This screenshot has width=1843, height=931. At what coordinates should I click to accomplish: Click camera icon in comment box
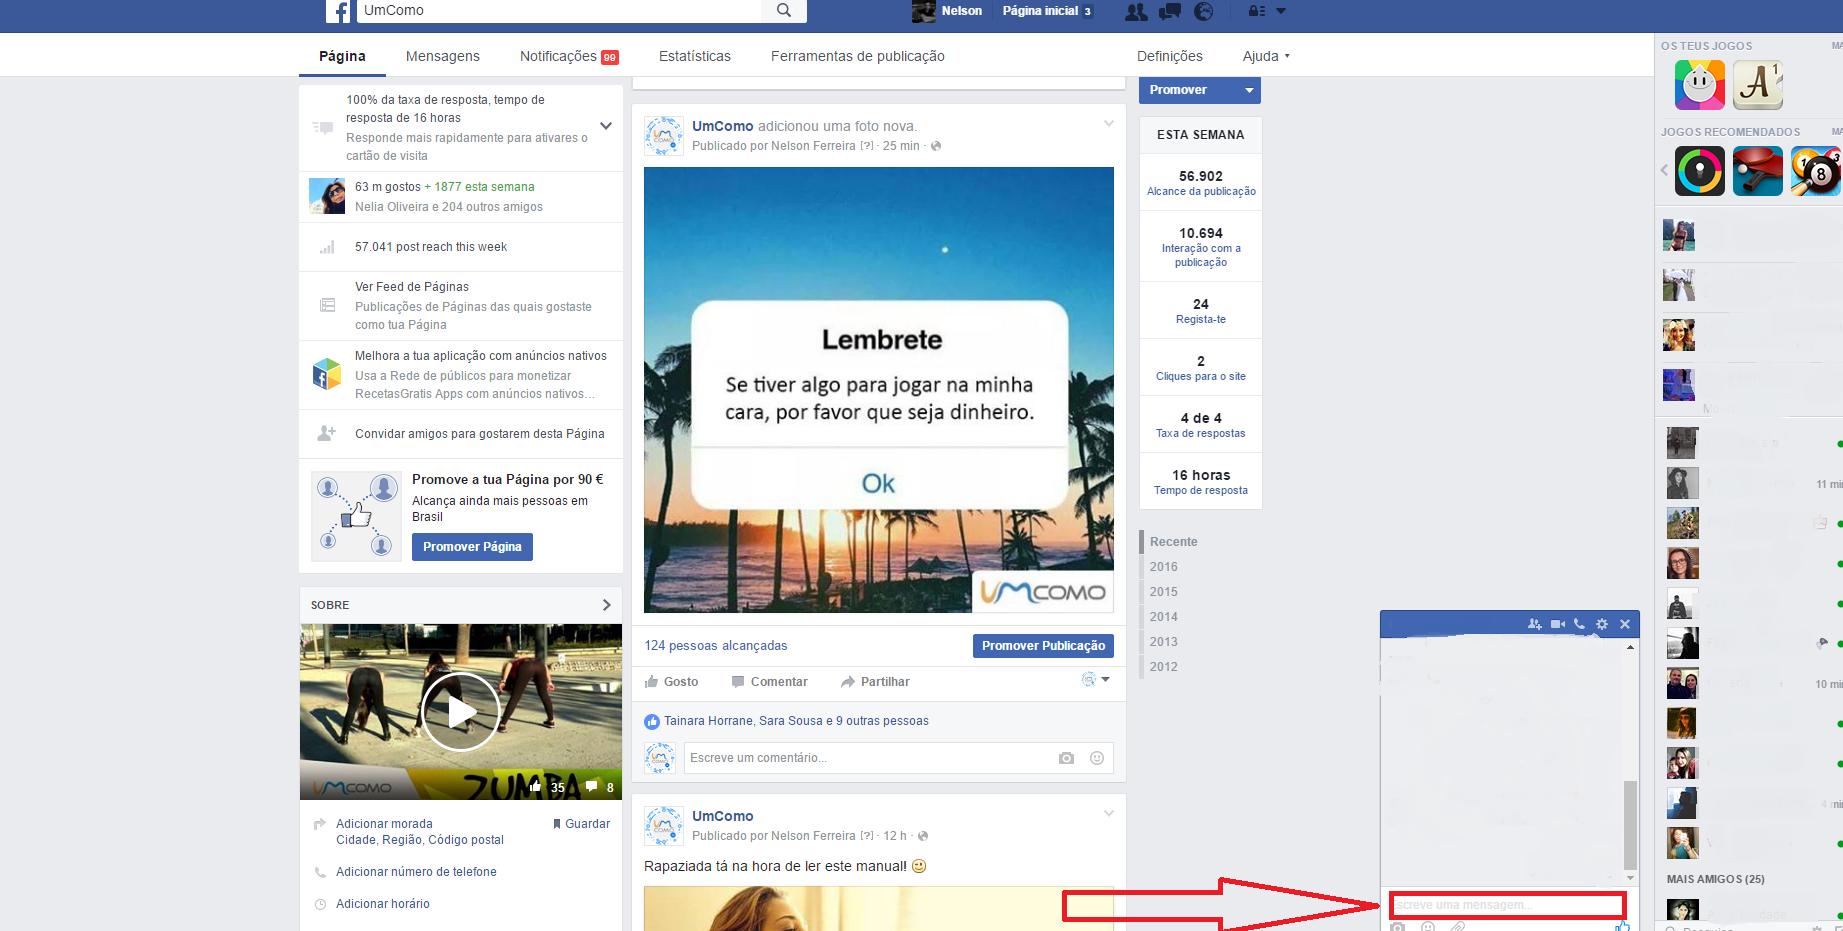coord(1066,758)
